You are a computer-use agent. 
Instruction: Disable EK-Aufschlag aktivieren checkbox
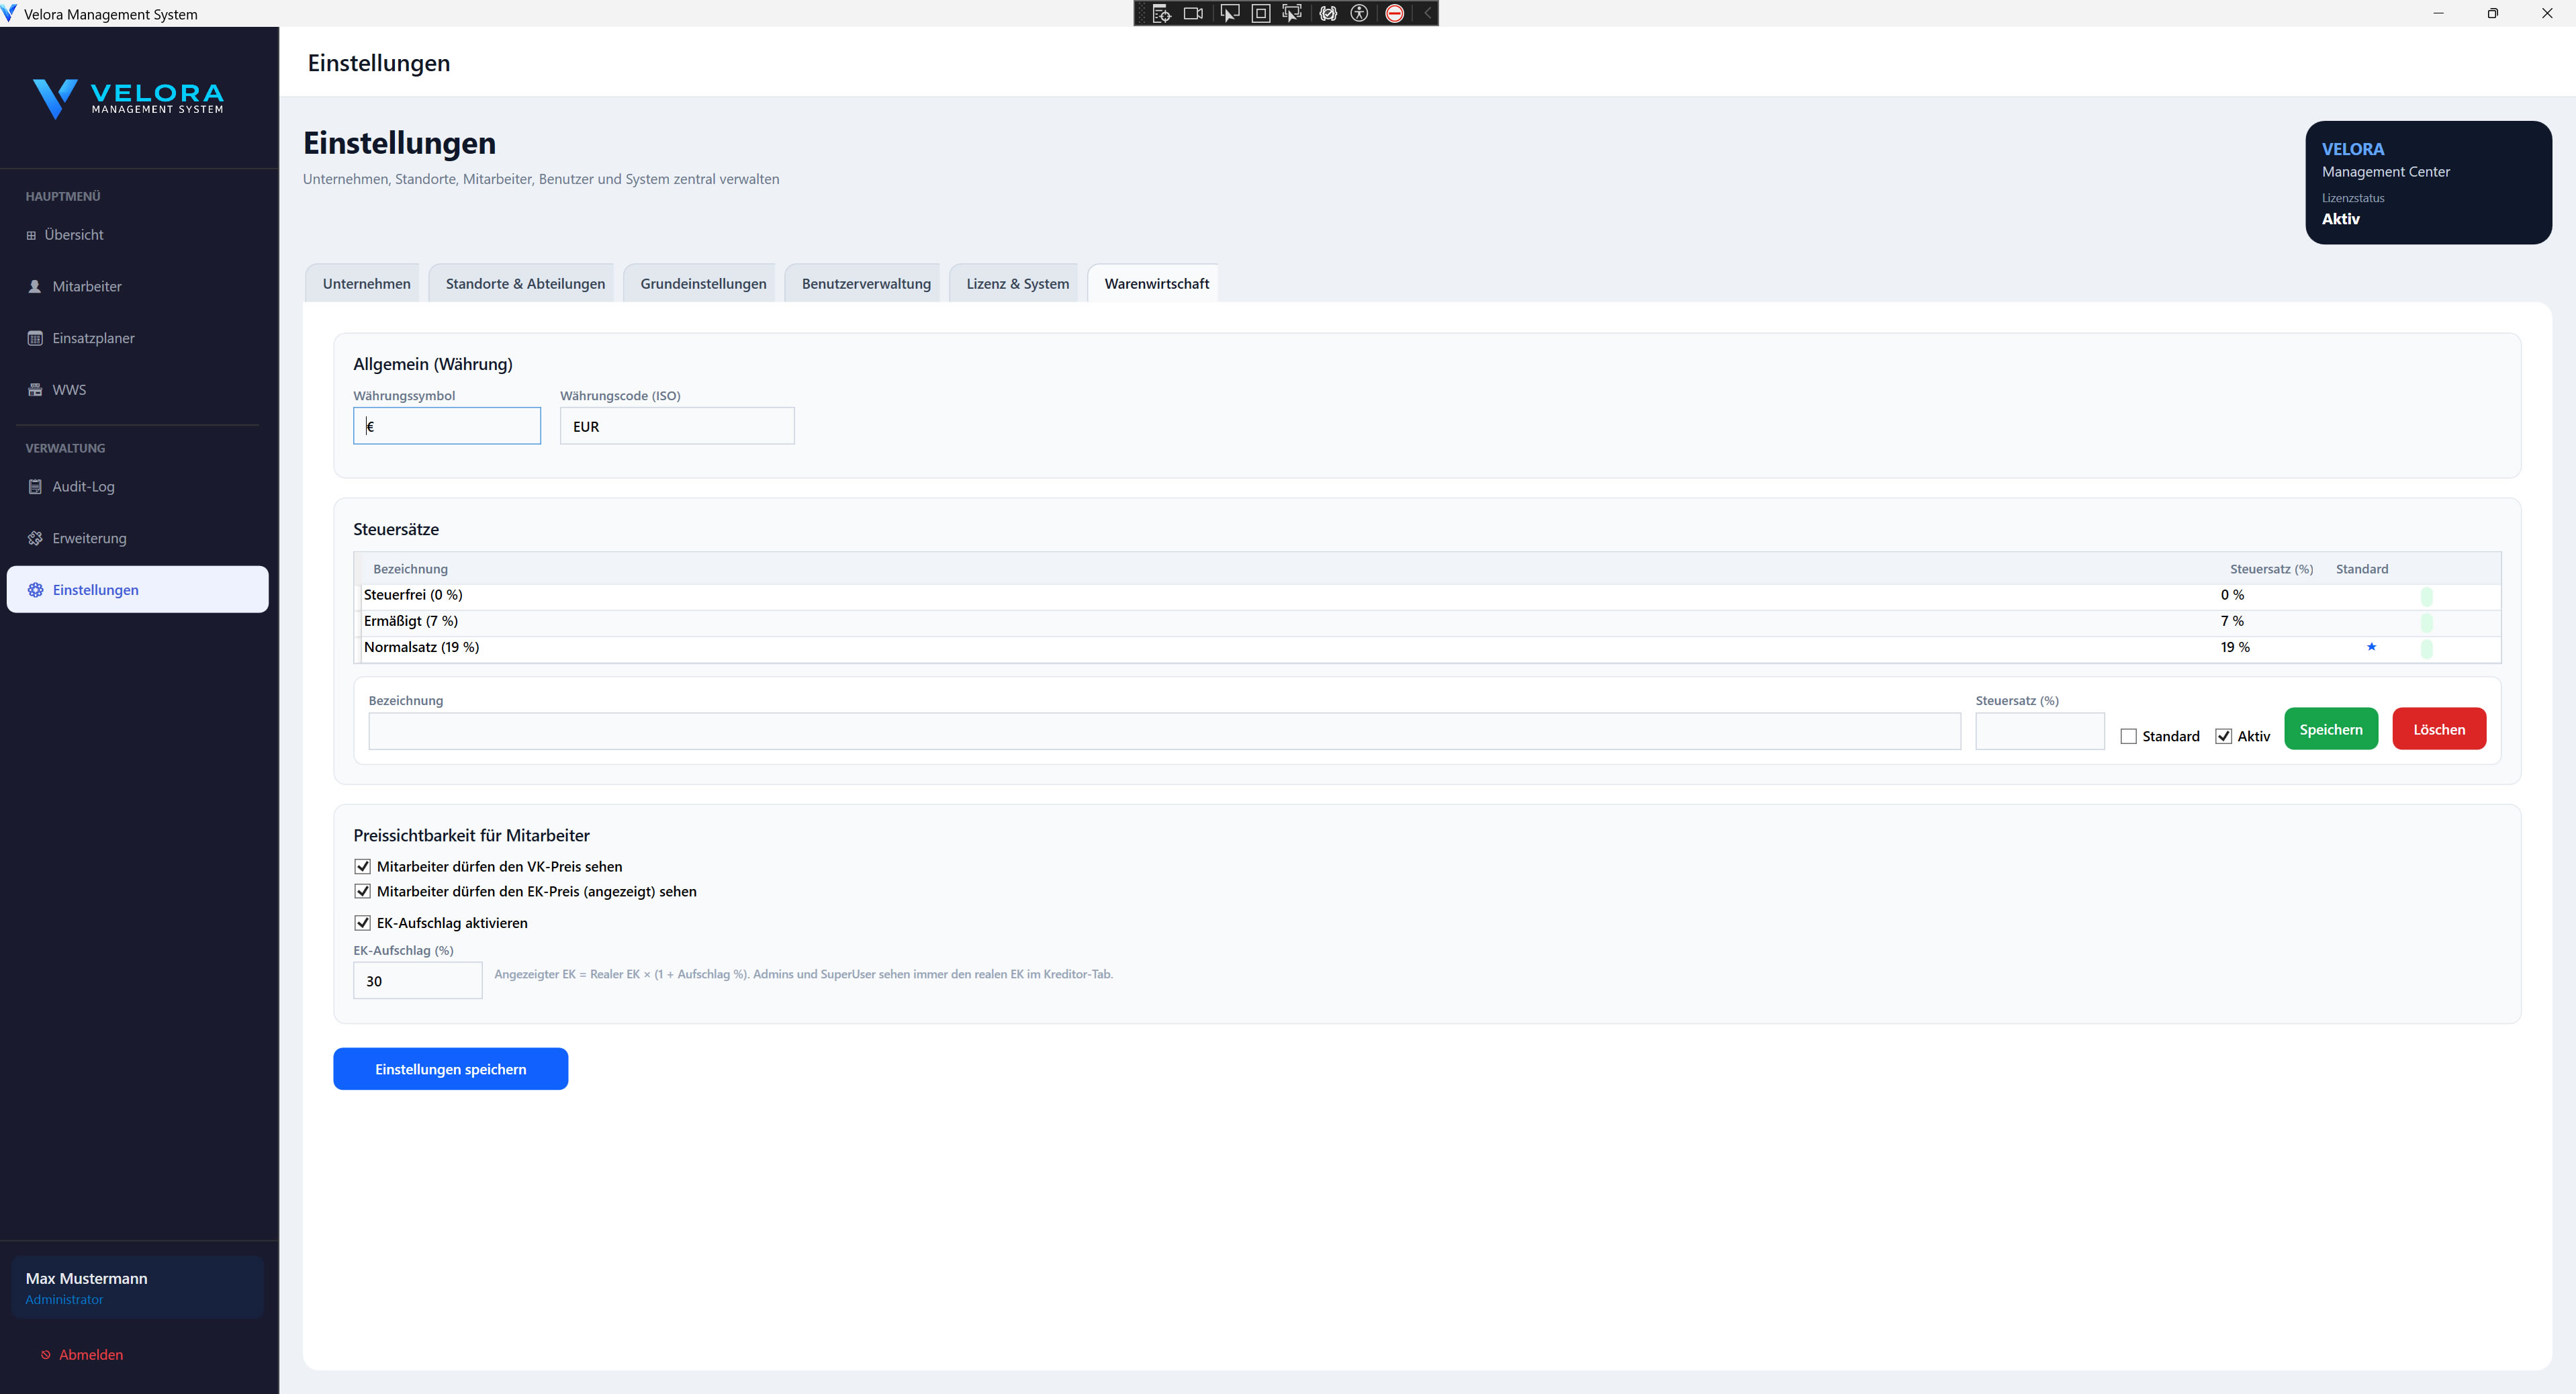[362, 923]
